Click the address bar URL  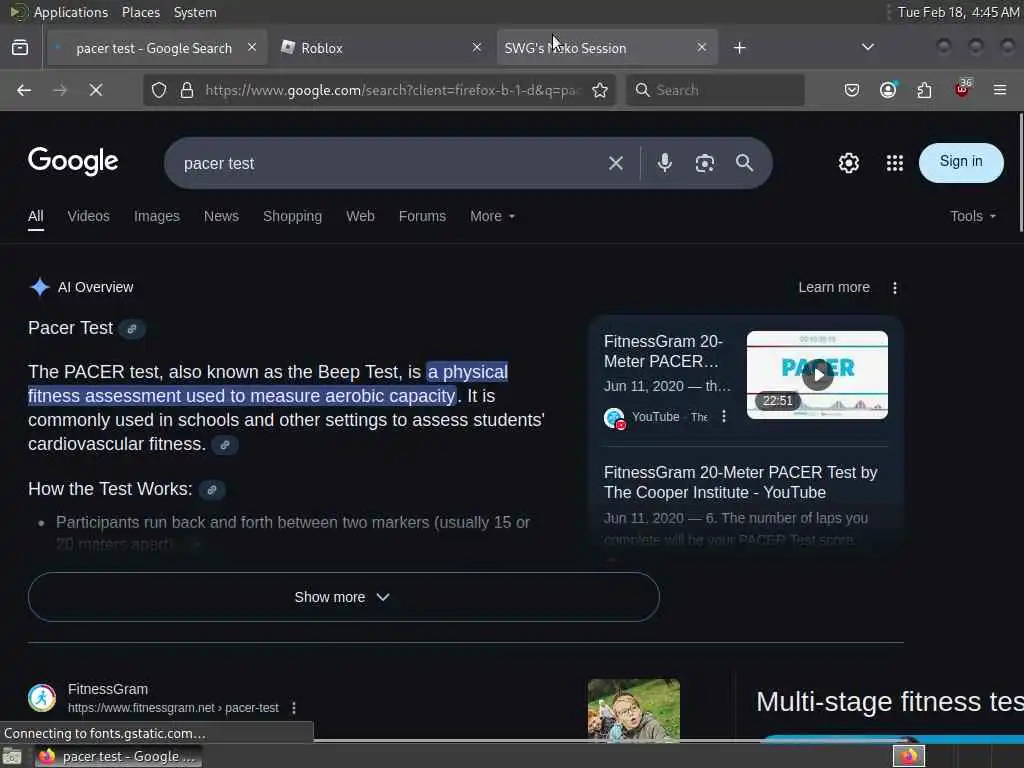point(392,90)
